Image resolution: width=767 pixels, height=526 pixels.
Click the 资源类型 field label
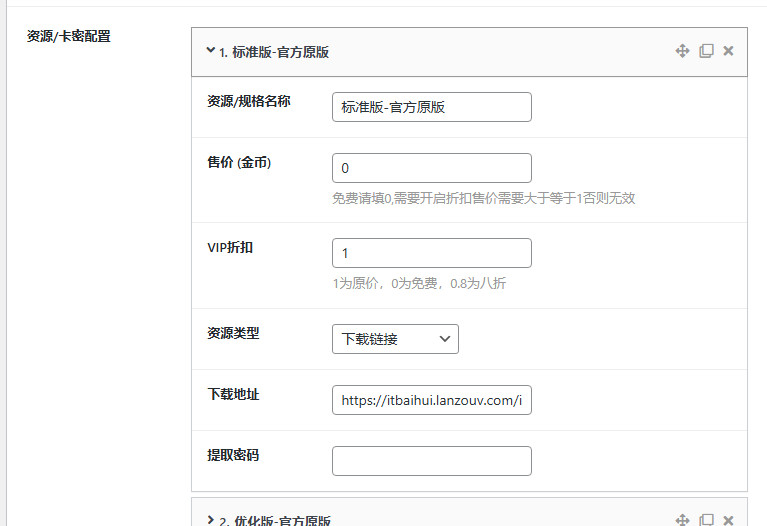[x=233, y=333]
